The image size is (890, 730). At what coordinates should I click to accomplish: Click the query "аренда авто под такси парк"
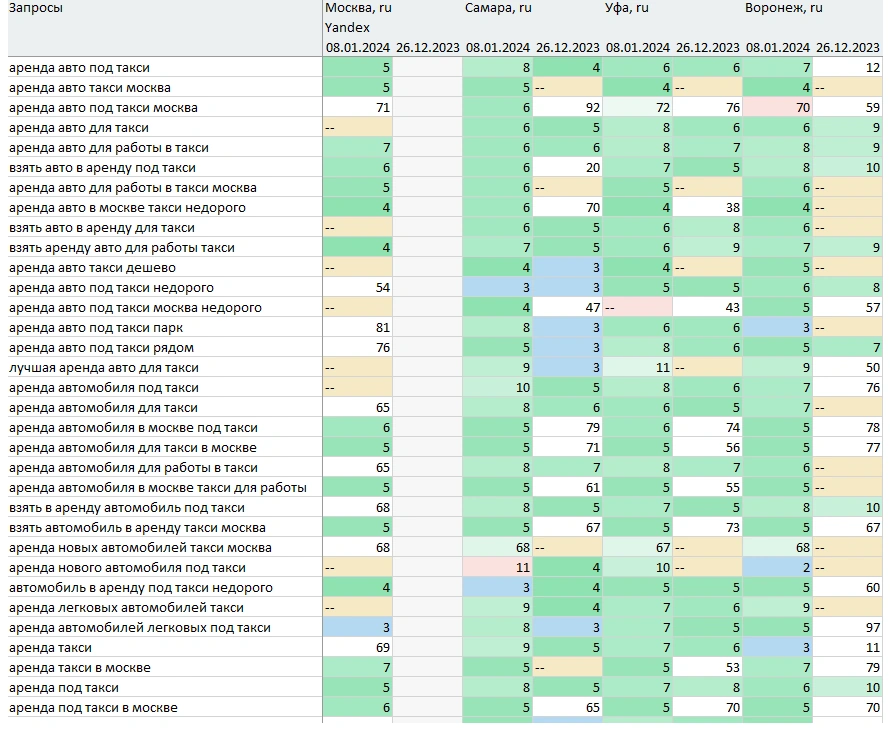click(x=96, y=328)
